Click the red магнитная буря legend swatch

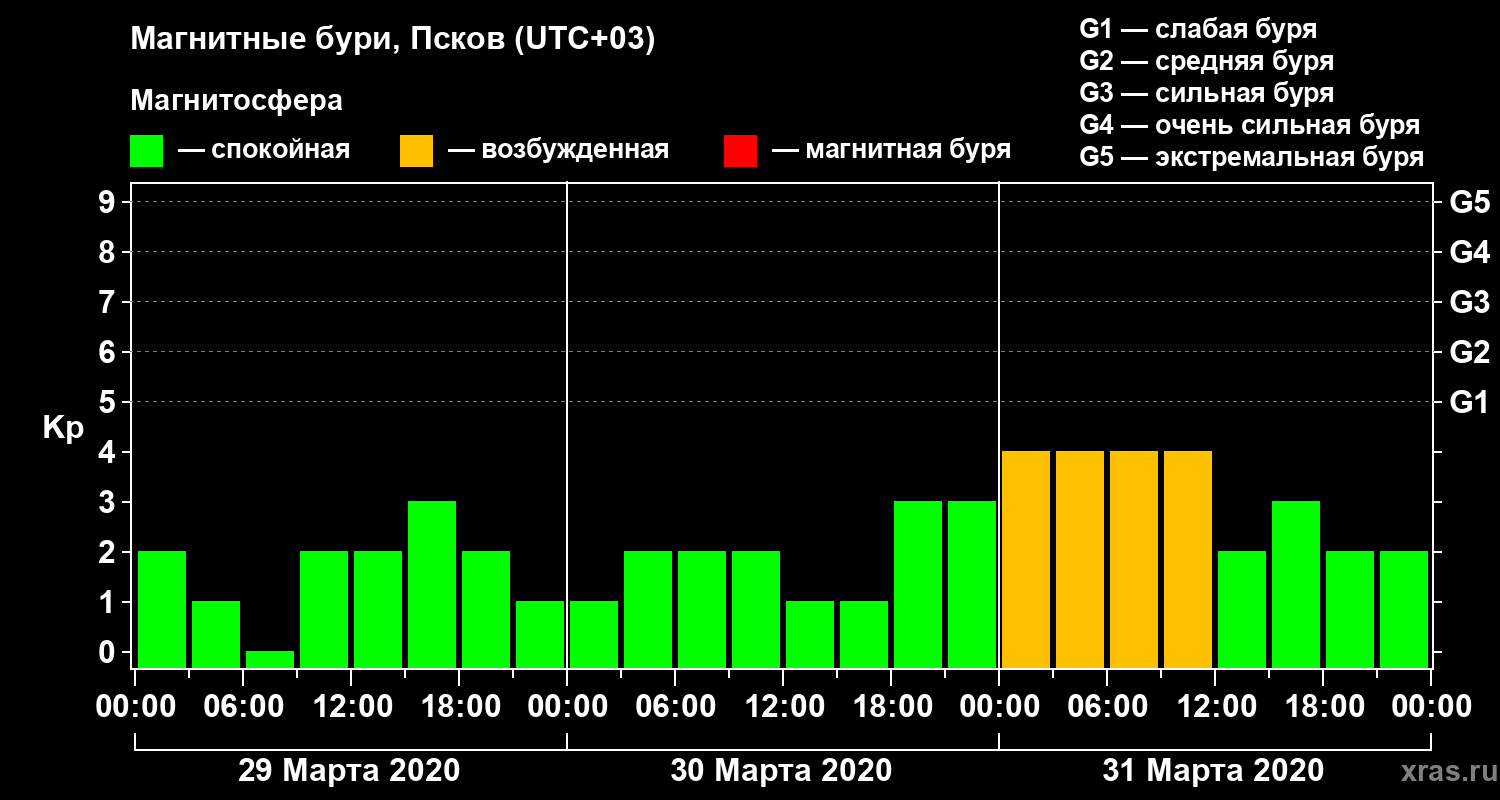(740, 151)
